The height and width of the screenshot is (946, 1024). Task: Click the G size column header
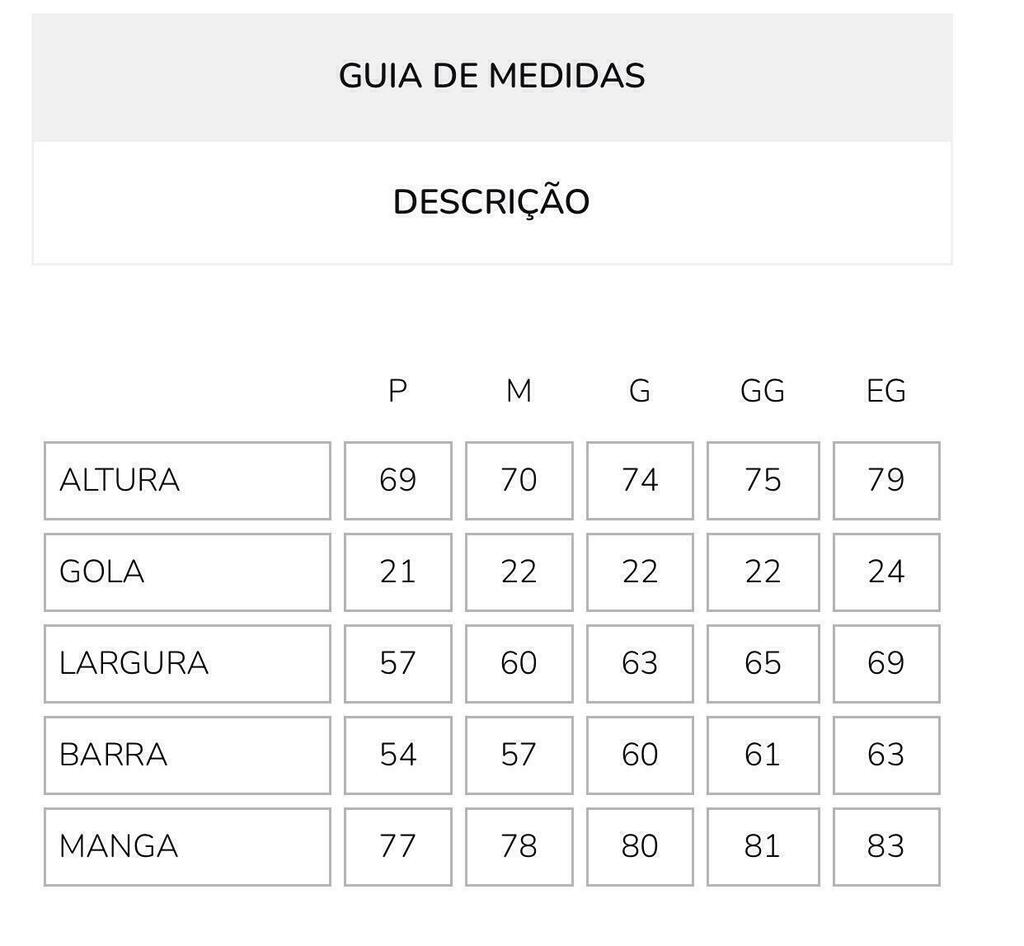click(640, 391)
